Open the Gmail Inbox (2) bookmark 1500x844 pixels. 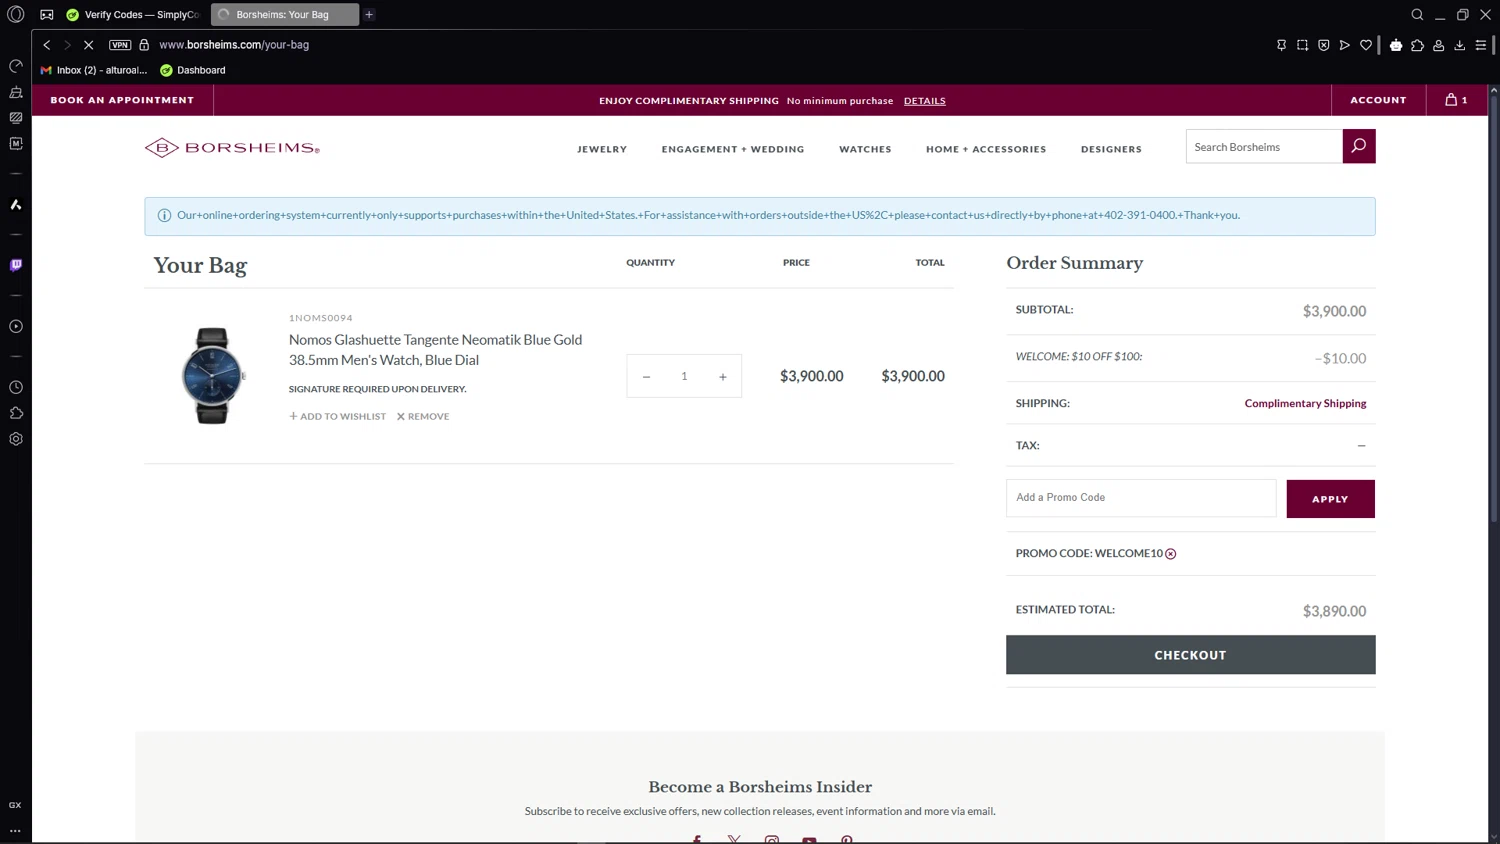pyautogui.click(x=93, y=70)
